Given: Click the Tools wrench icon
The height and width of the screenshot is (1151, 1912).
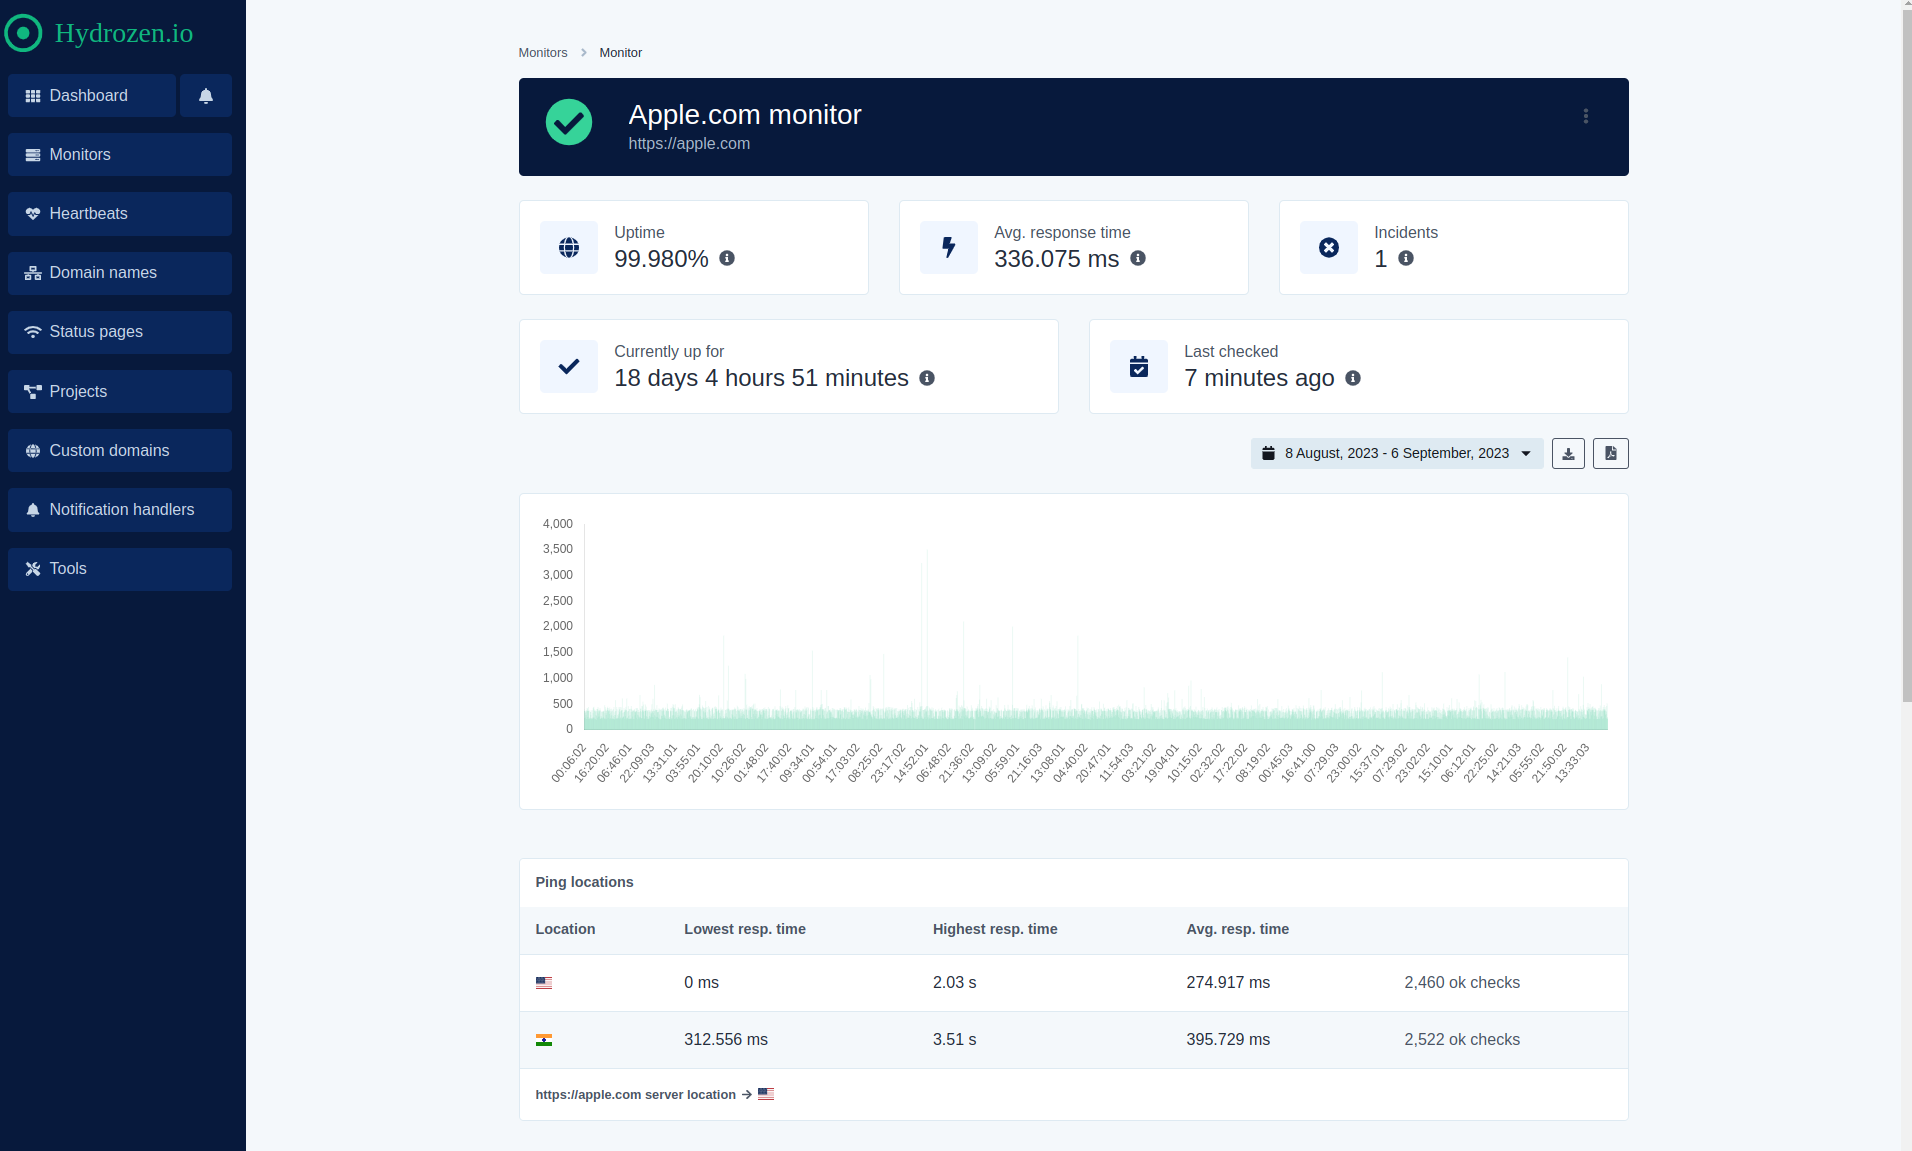Looking at the screenshot, I should coord(33,569).
